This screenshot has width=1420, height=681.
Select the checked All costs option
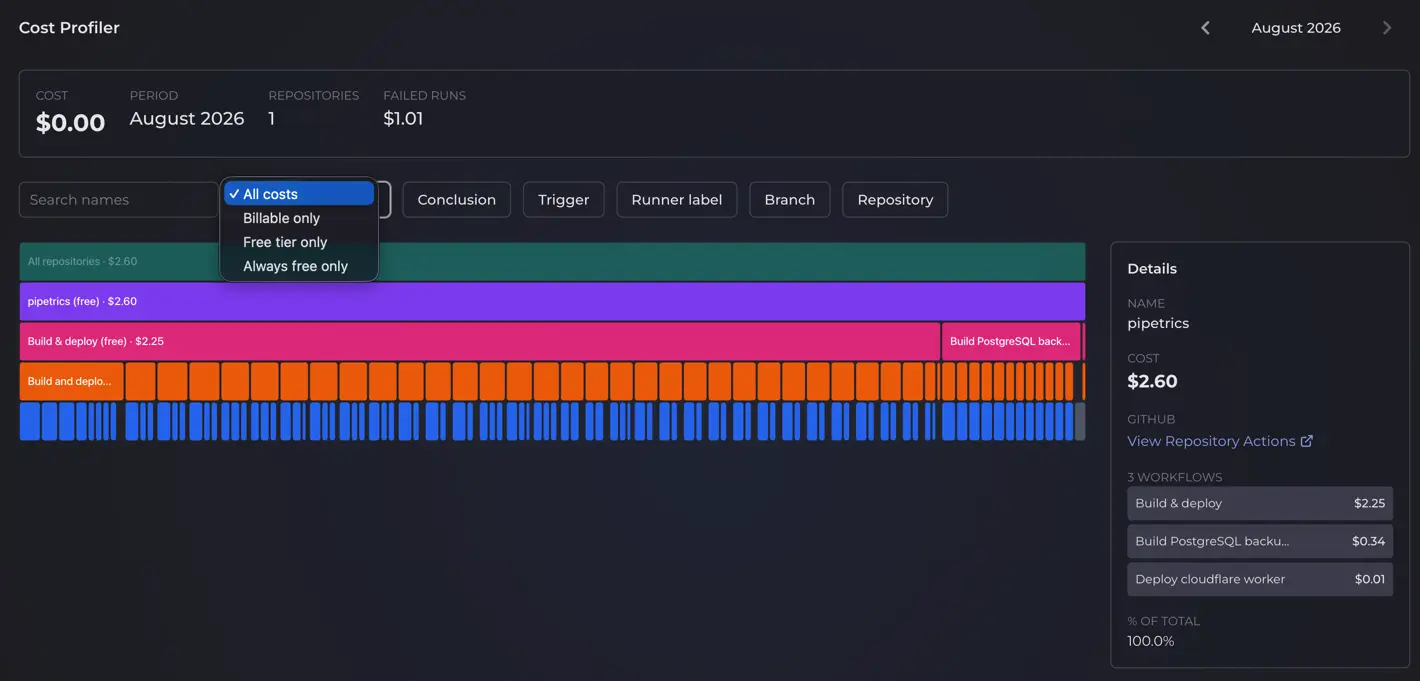[299, 194]
